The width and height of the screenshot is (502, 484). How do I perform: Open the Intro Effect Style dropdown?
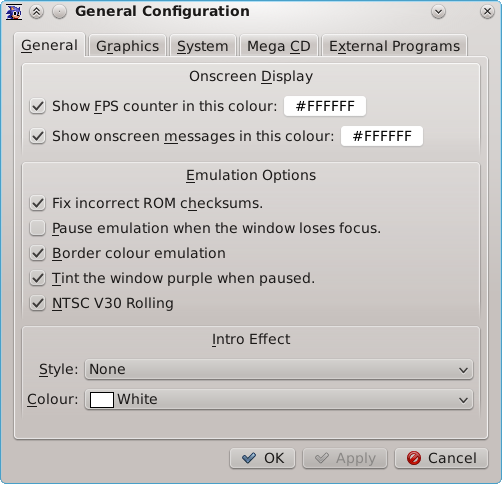[279, 369]
